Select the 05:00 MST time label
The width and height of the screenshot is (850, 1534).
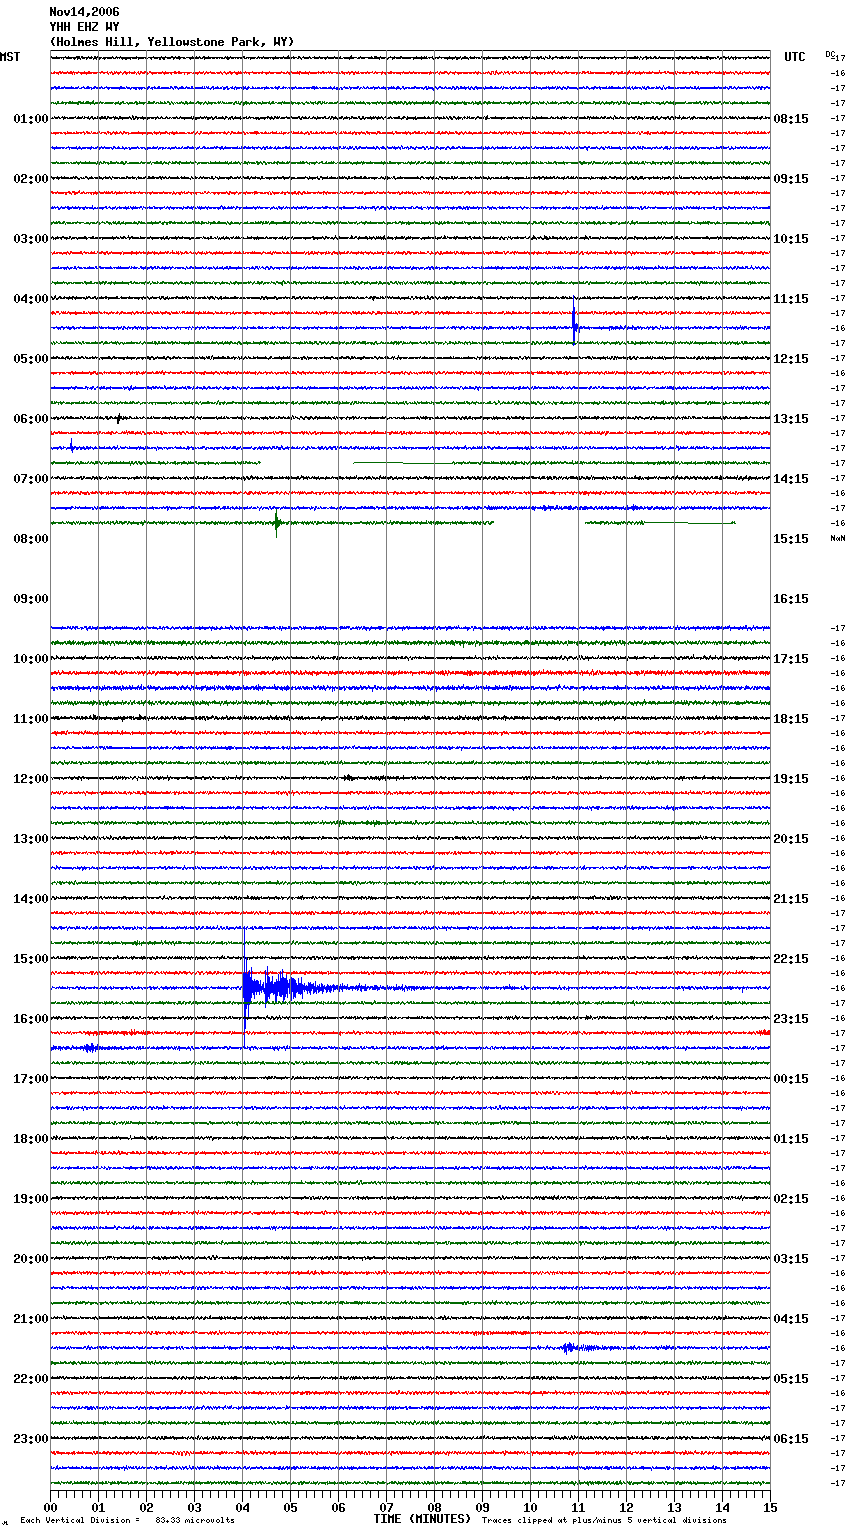pyautogui.click(x=31, y=359)
